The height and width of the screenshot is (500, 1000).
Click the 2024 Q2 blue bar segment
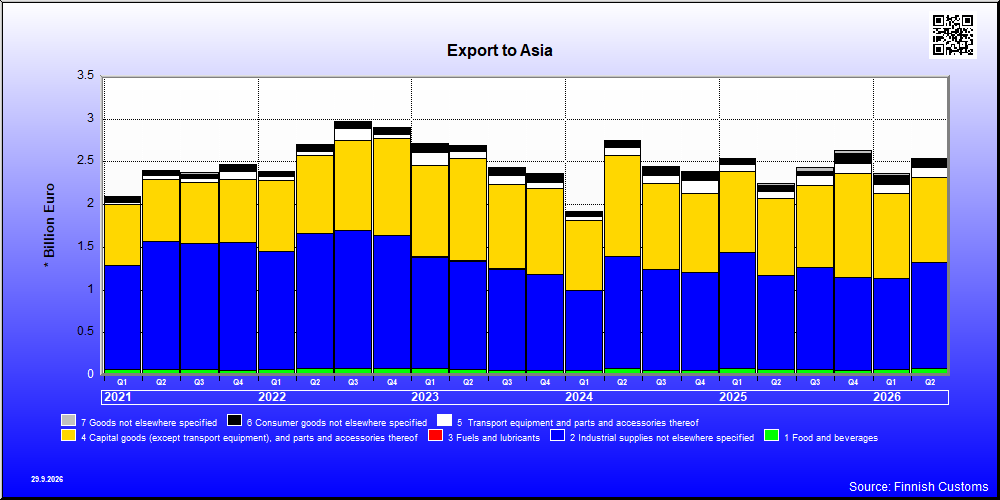[623, 312]
